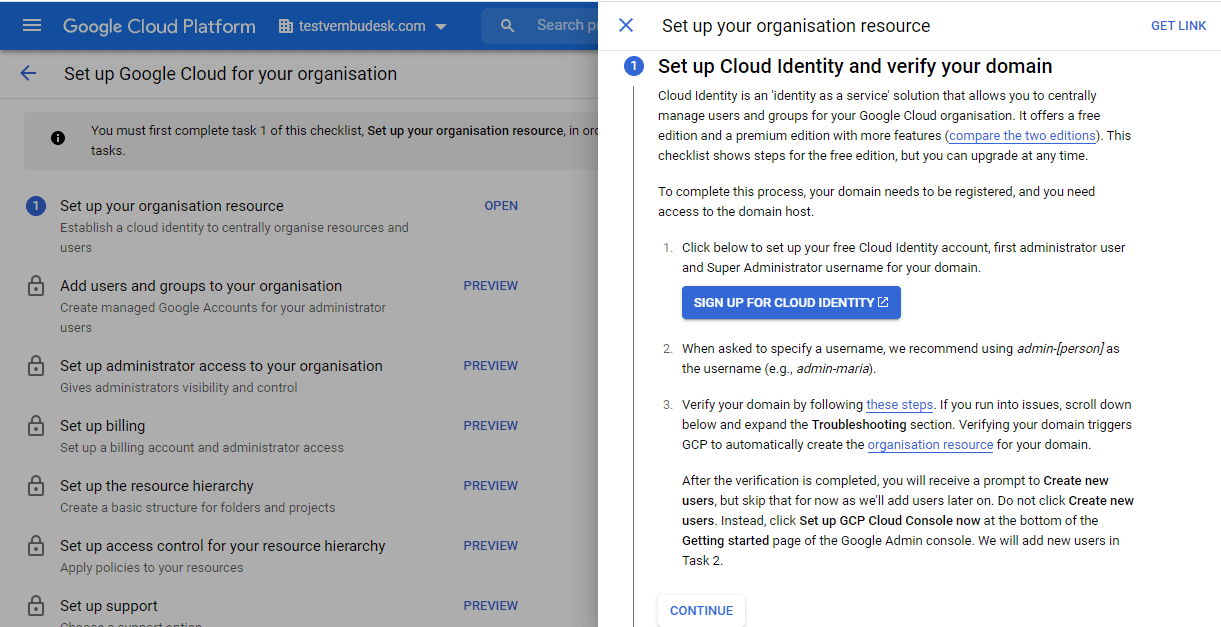Click the search magnifier icon
Screen dimensions: 1221x627
click(x=508, y=25)
